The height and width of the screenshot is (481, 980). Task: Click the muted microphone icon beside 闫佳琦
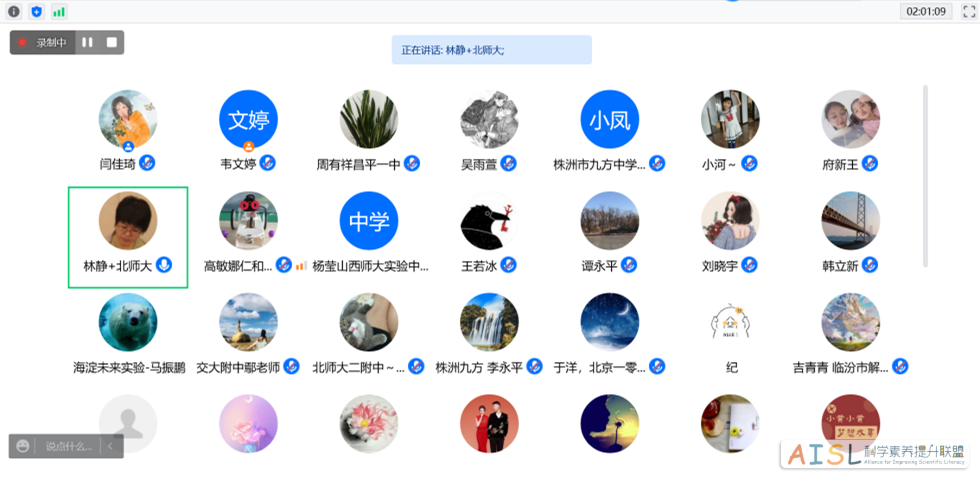coord(147,163)
